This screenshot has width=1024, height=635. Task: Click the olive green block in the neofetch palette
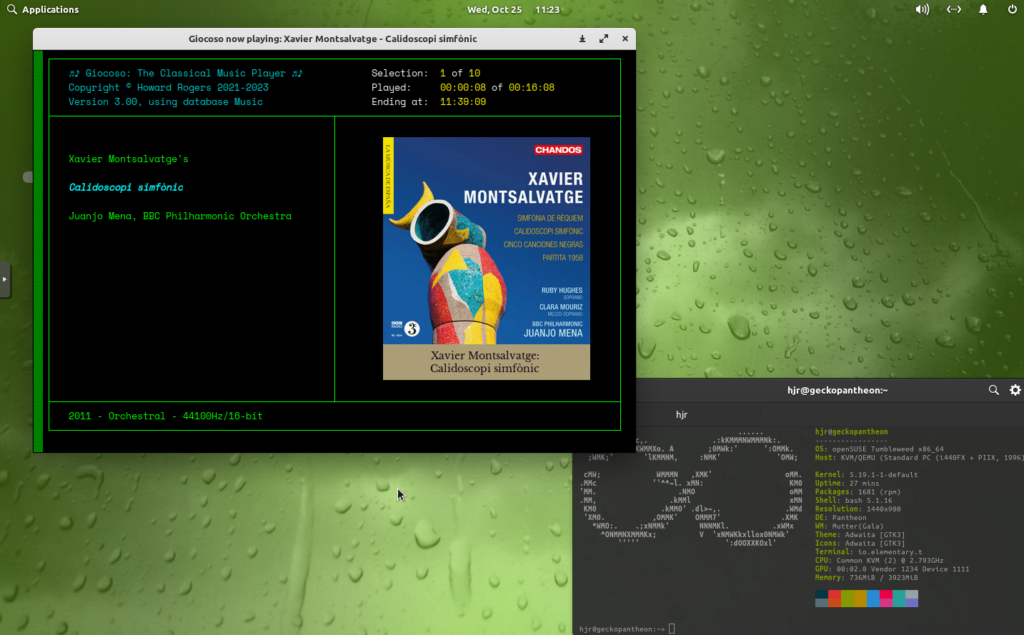pyautogui.click(x=847, y=598)
